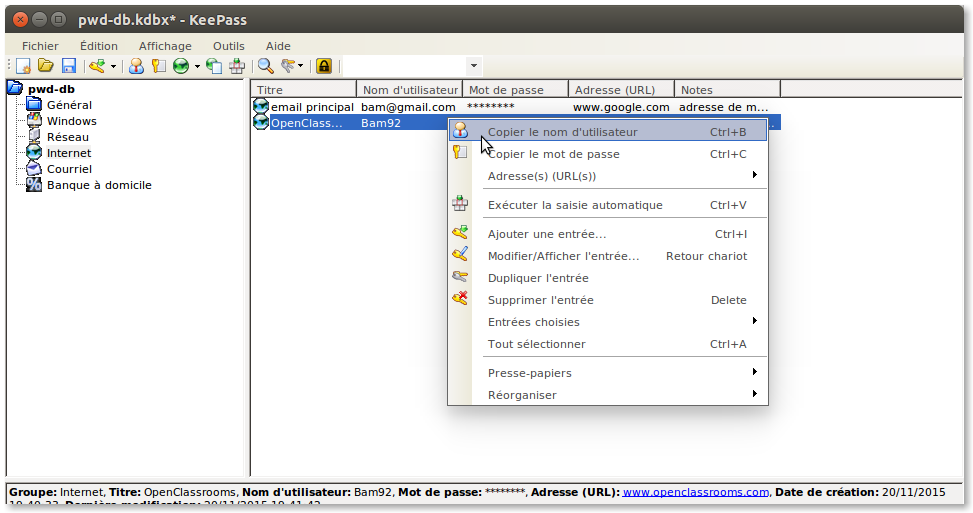This screenshot has height=513, width=973.
Task: Open the quick search dropdown arrow
Action: (473, 66)
